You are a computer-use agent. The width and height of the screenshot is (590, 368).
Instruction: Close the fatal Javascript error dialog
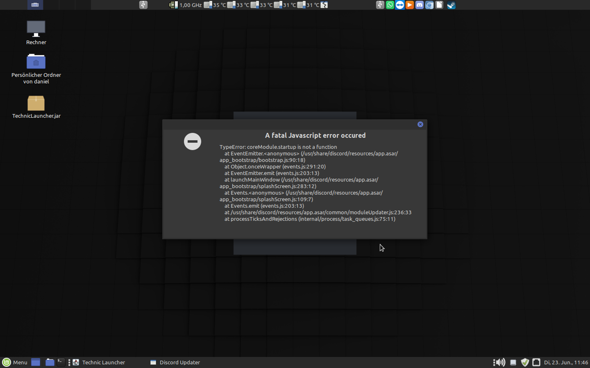click(420, 125)
